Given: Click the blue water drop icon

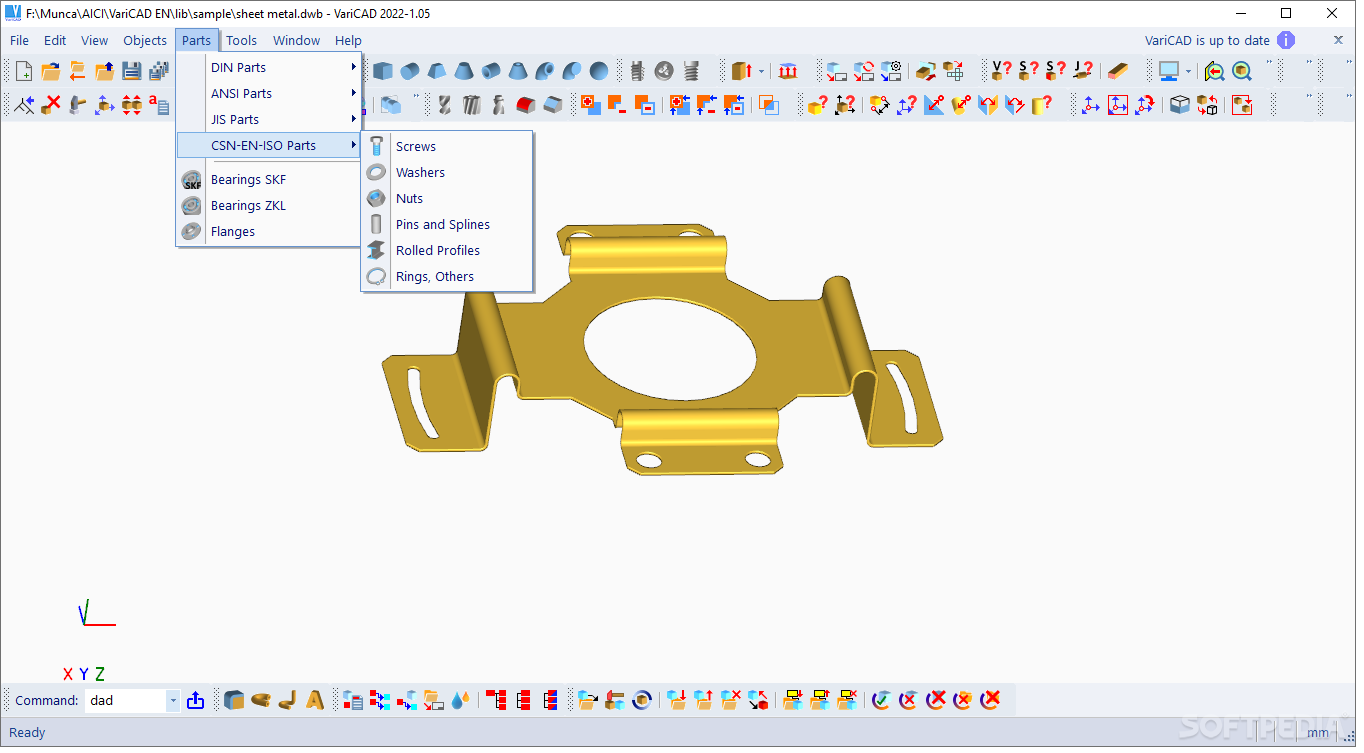Looking at the screenshot, I should pyautogui.click(x=460, y=700).
